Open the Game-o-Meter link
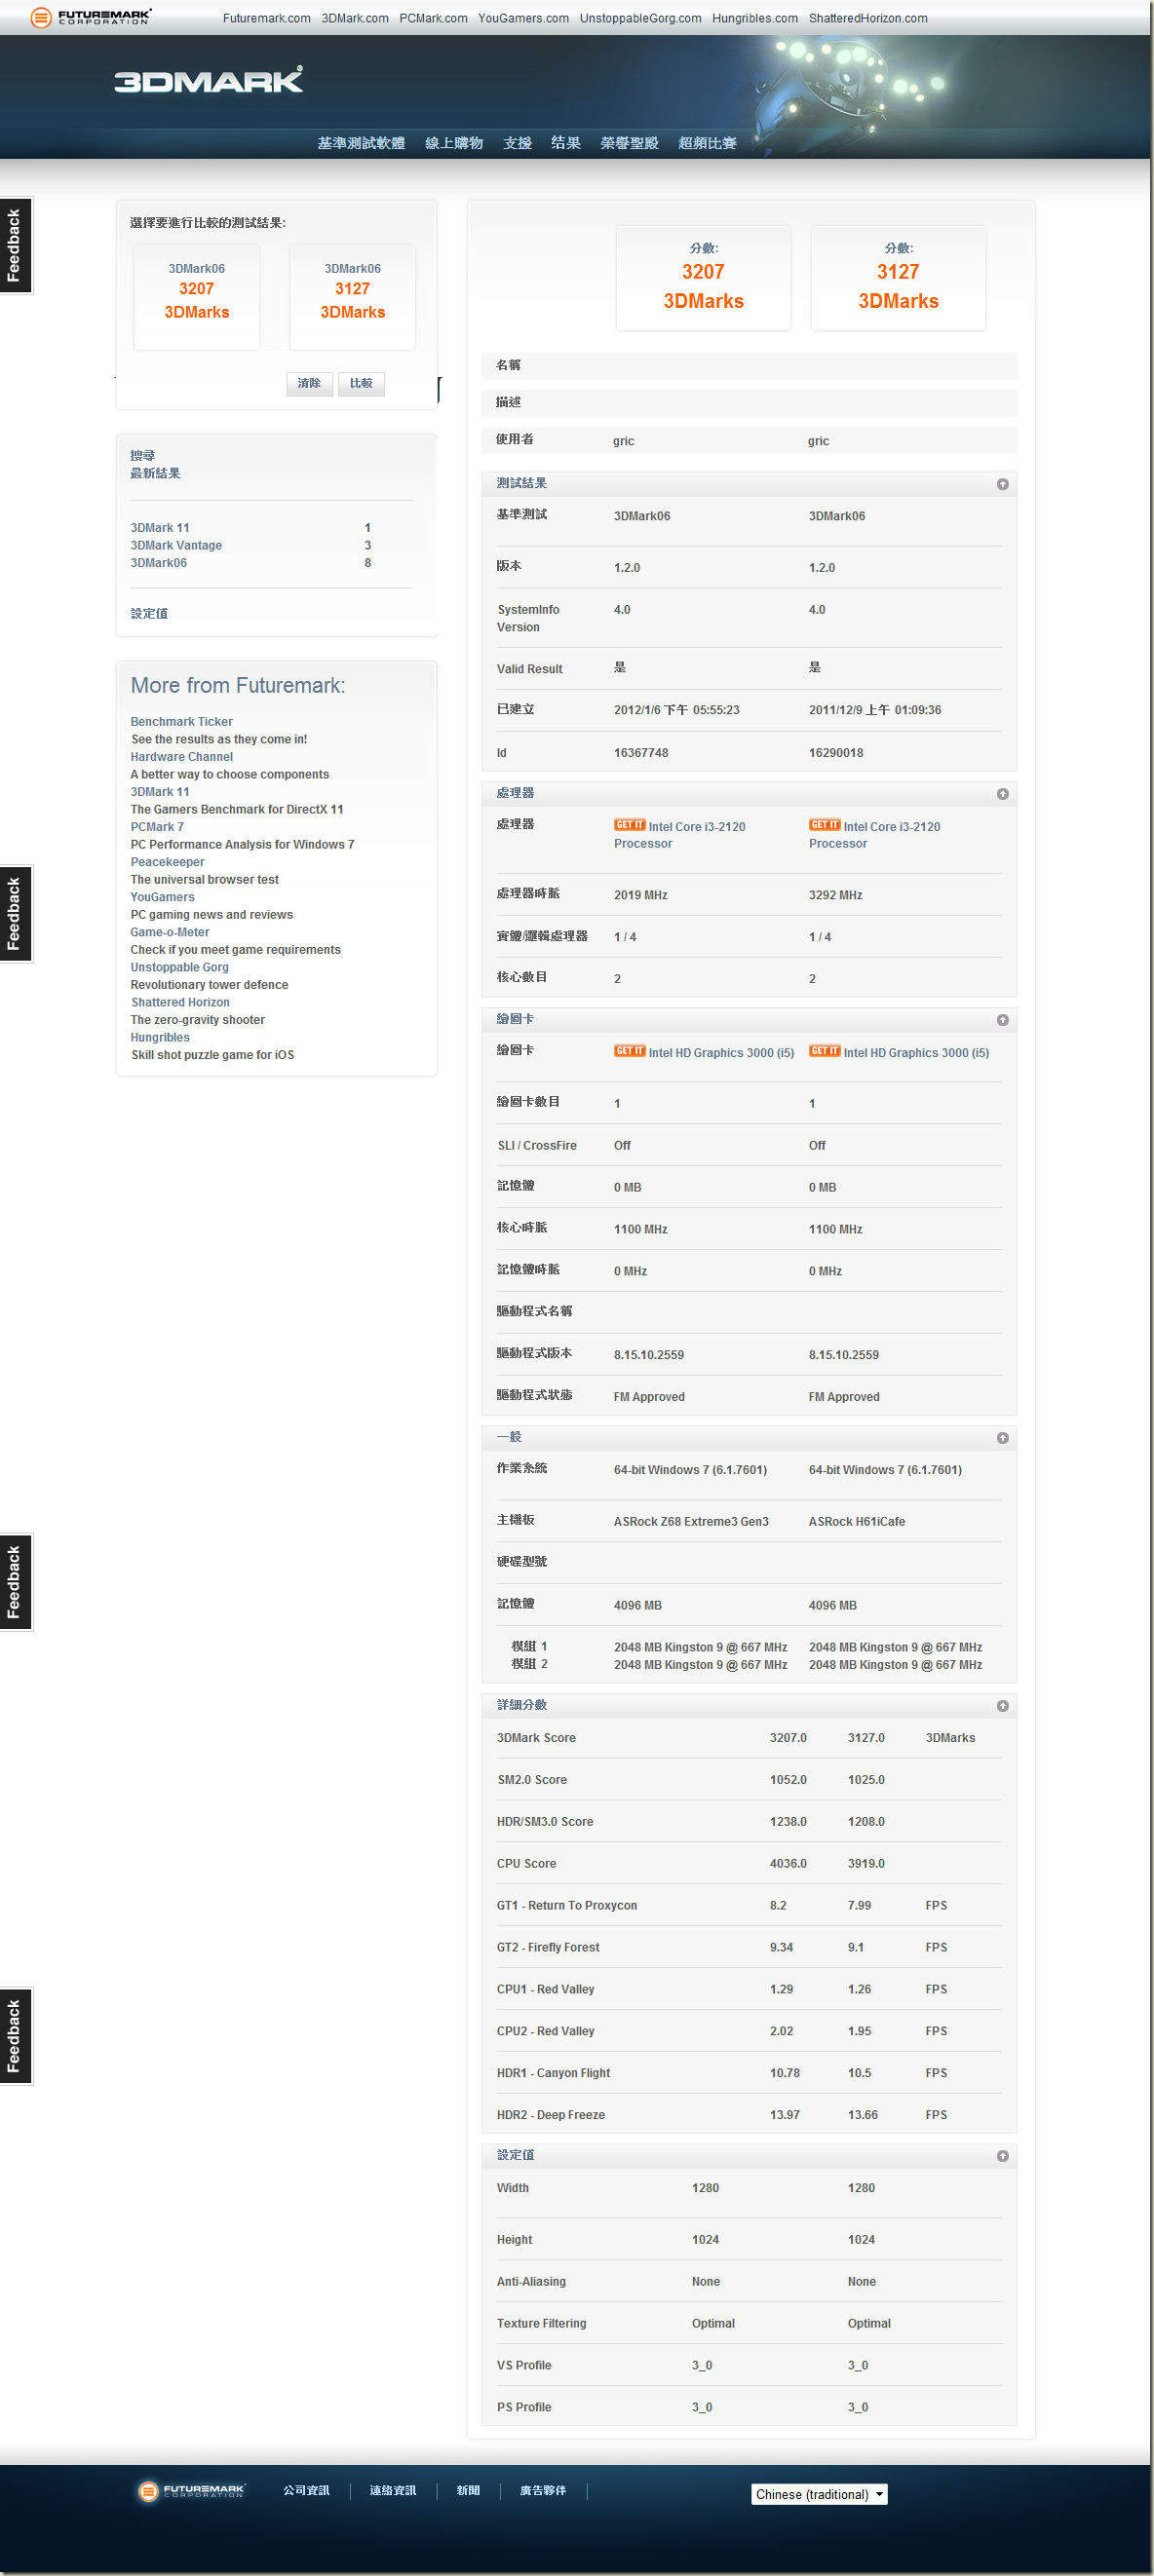 (170, 931)
